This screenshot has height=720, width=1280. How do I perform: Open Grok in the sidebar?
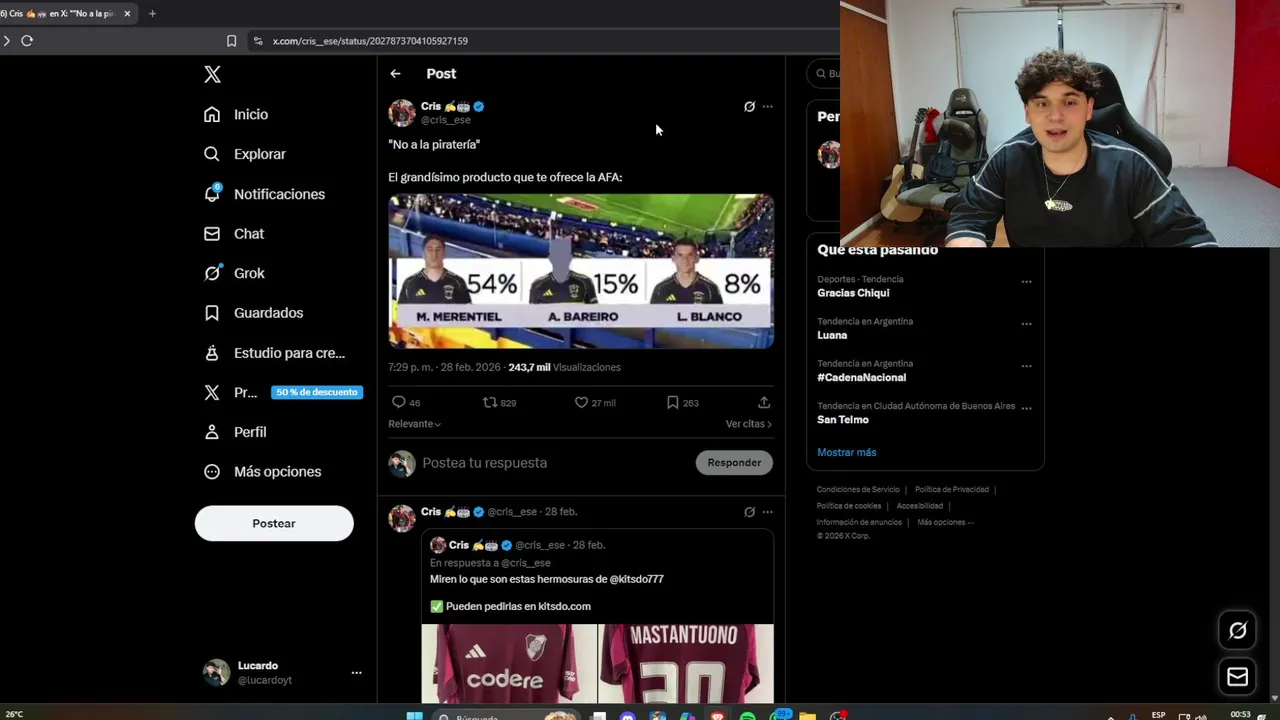[235, 273]
